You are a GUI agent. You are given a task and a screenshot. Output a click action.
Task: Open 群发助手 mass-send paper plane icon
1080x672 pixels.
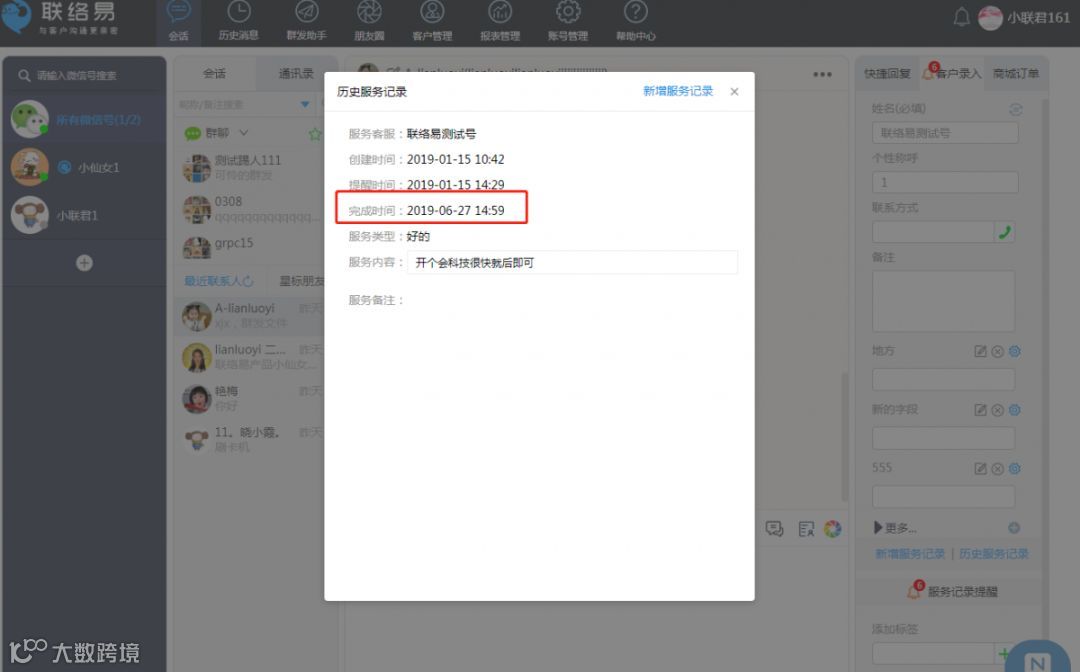pos(307,12)
